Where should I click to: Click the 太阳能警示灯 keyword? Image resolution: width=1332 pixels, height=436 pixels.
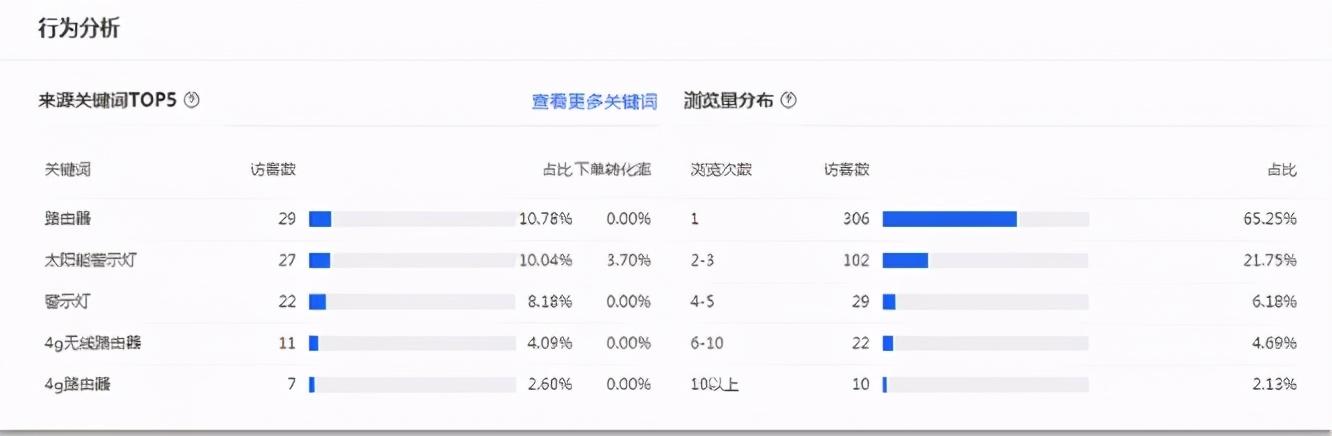tap(89, 260)
